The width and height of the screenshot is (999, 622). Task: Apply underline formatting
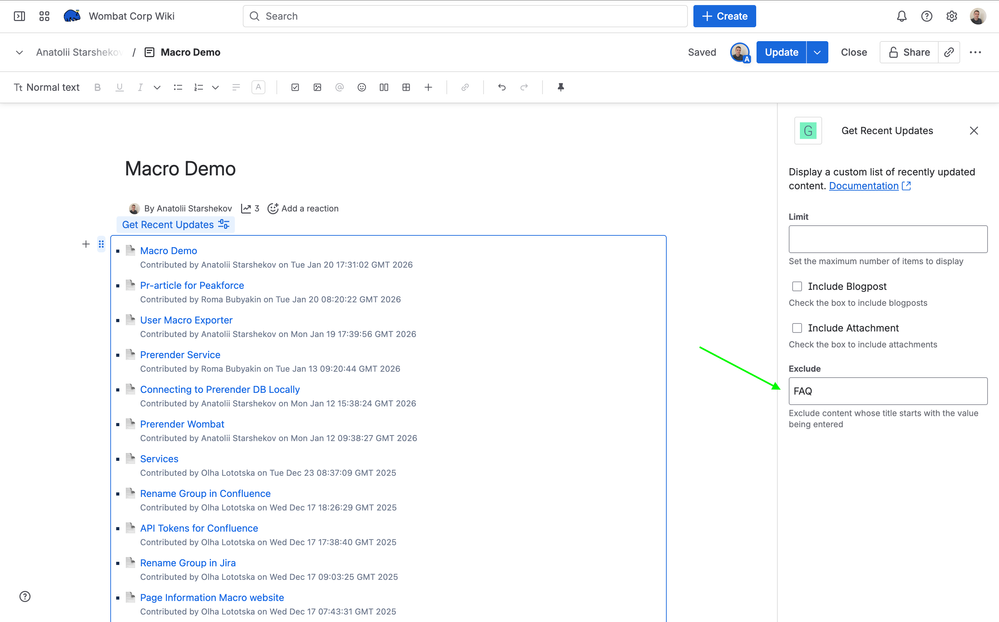[x=119, y=87]
